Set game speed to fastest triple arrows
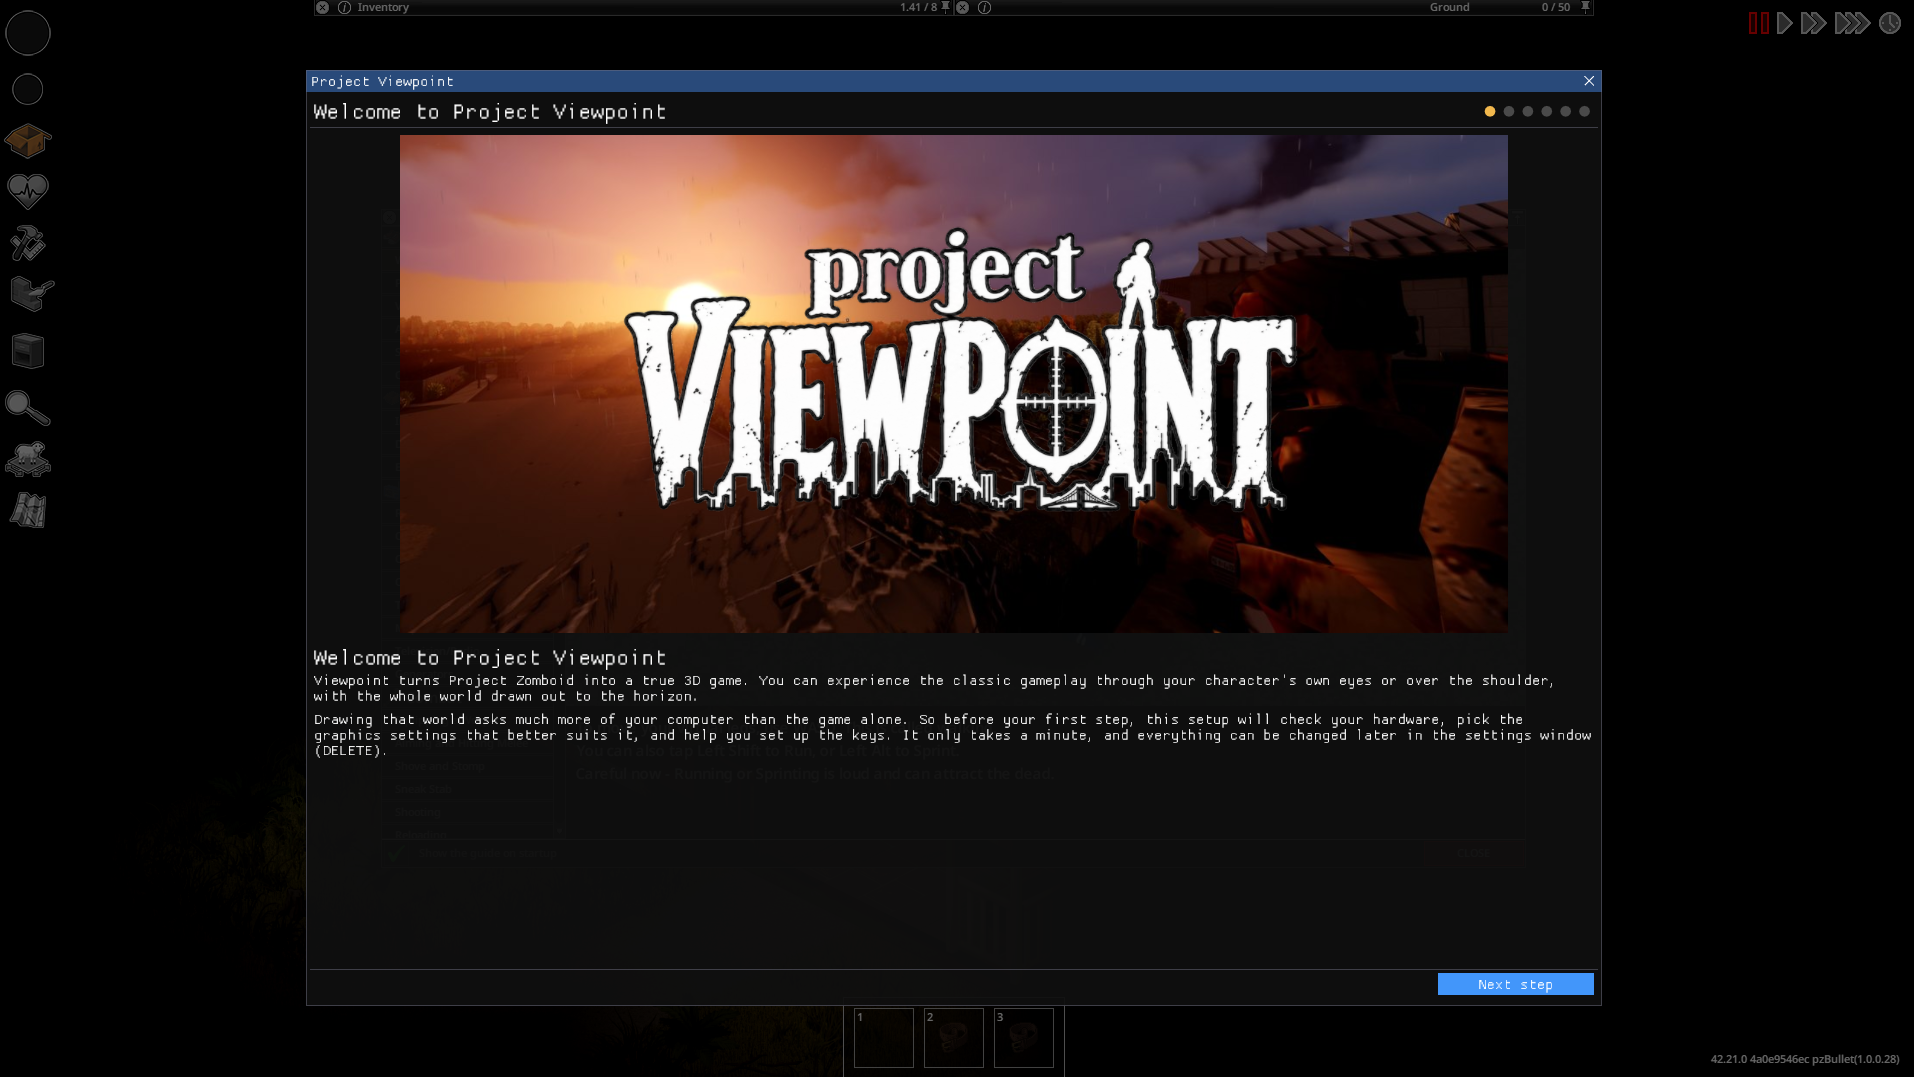Screen dimensions: 1914x1077 tap(1852, 23)
